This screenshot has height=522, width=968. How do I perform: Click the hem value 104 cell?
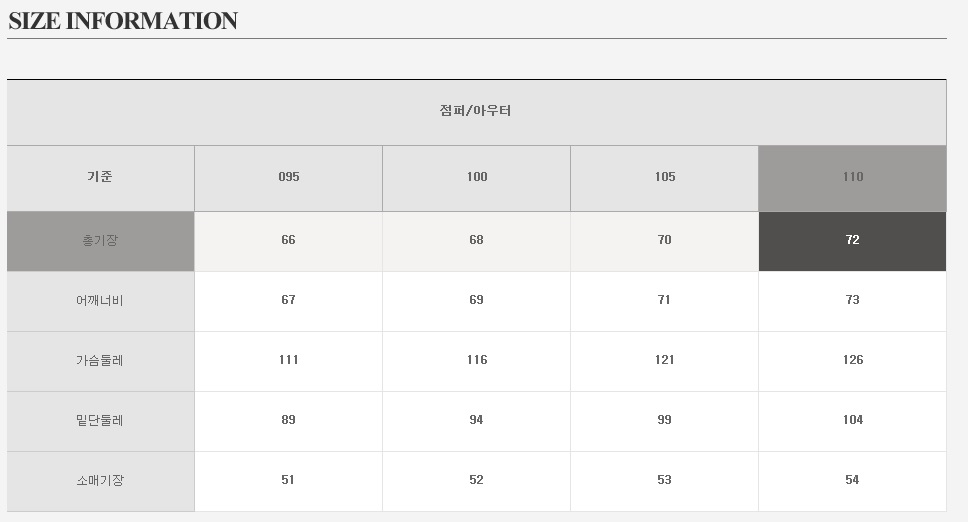[x=852, y=420]
